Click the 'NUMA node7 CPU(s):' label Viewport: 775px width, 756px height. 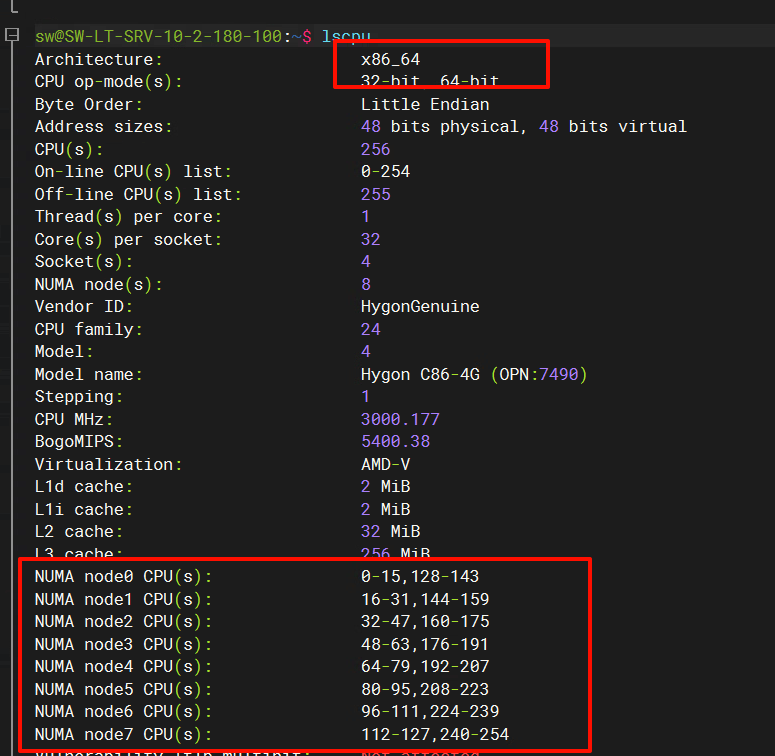123,734
